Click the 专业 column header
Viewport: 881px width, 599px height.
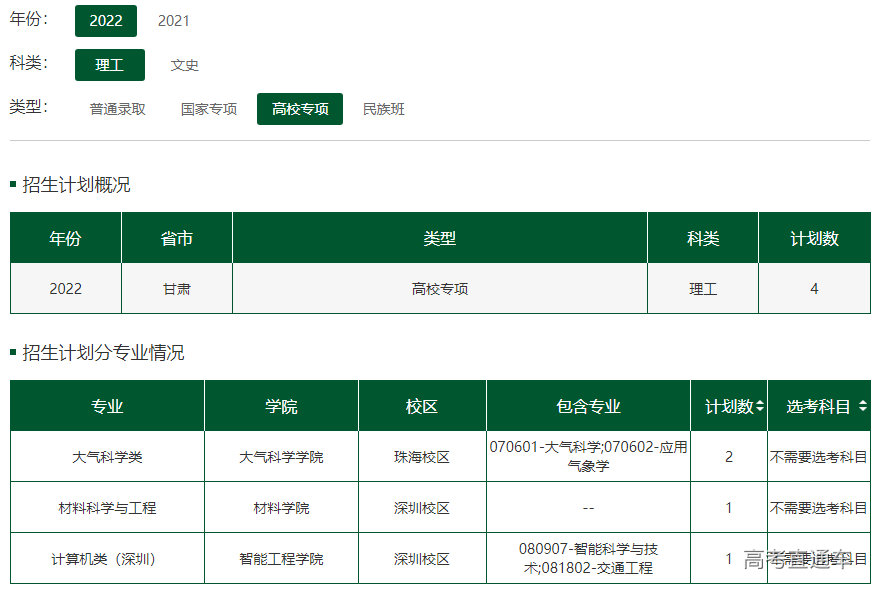[107, 407]
